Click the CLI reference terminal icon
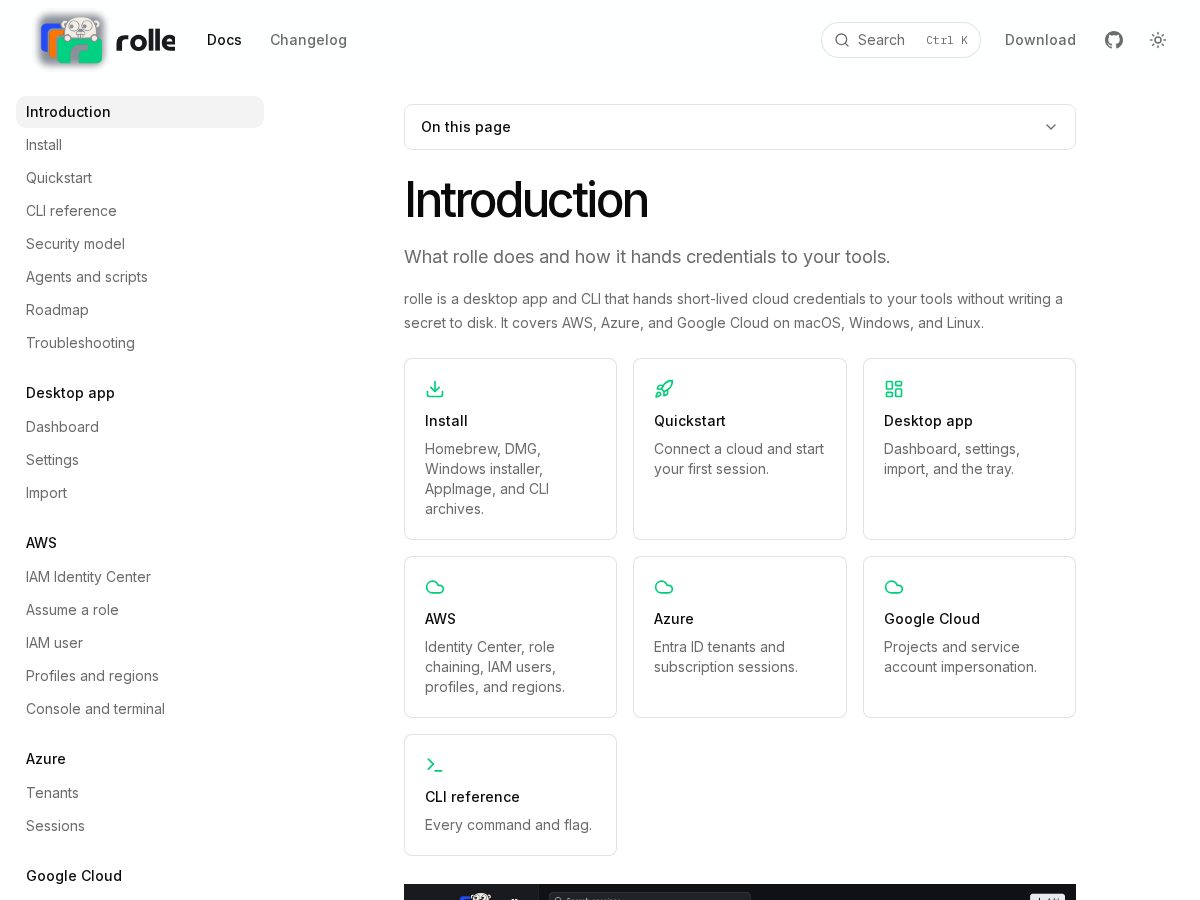Screen dimensions: 1200x900 [x=435, y=765]
